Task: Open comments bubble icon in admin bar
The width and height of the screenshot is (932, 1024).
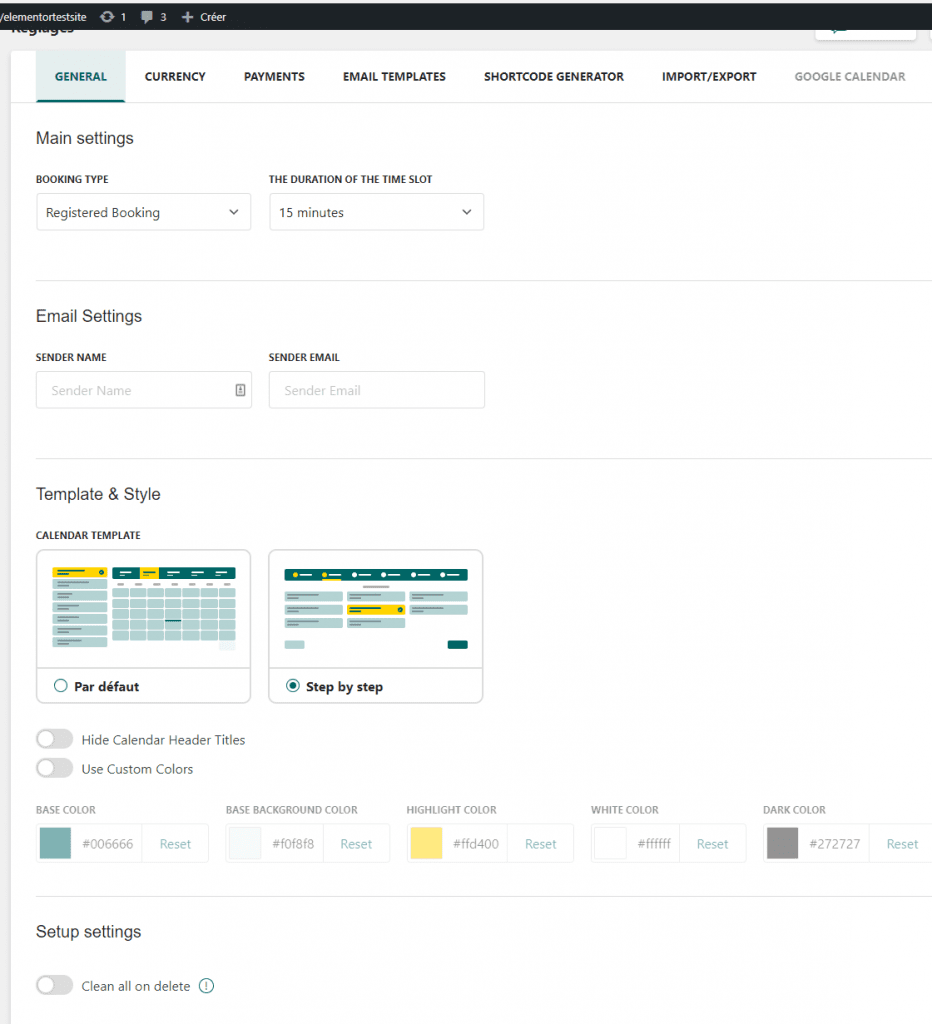Action: 148,17
